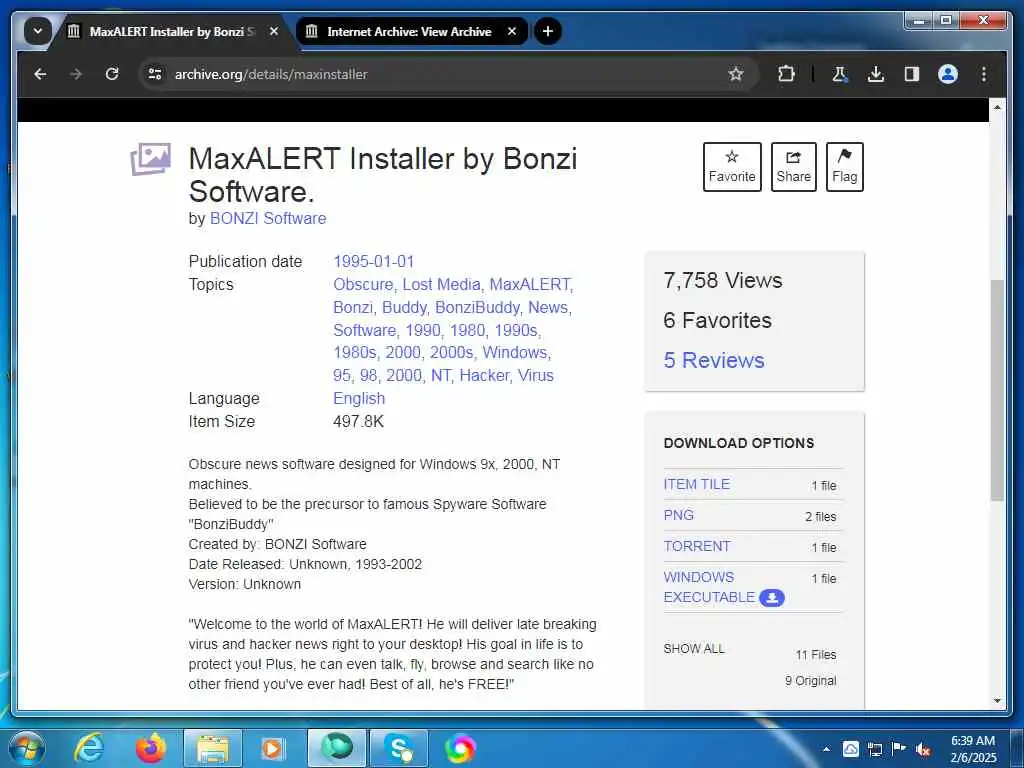The height and width of the screenshot is (768, 1024).
Task: Click the muted volume tray icon
Action: 923,749
